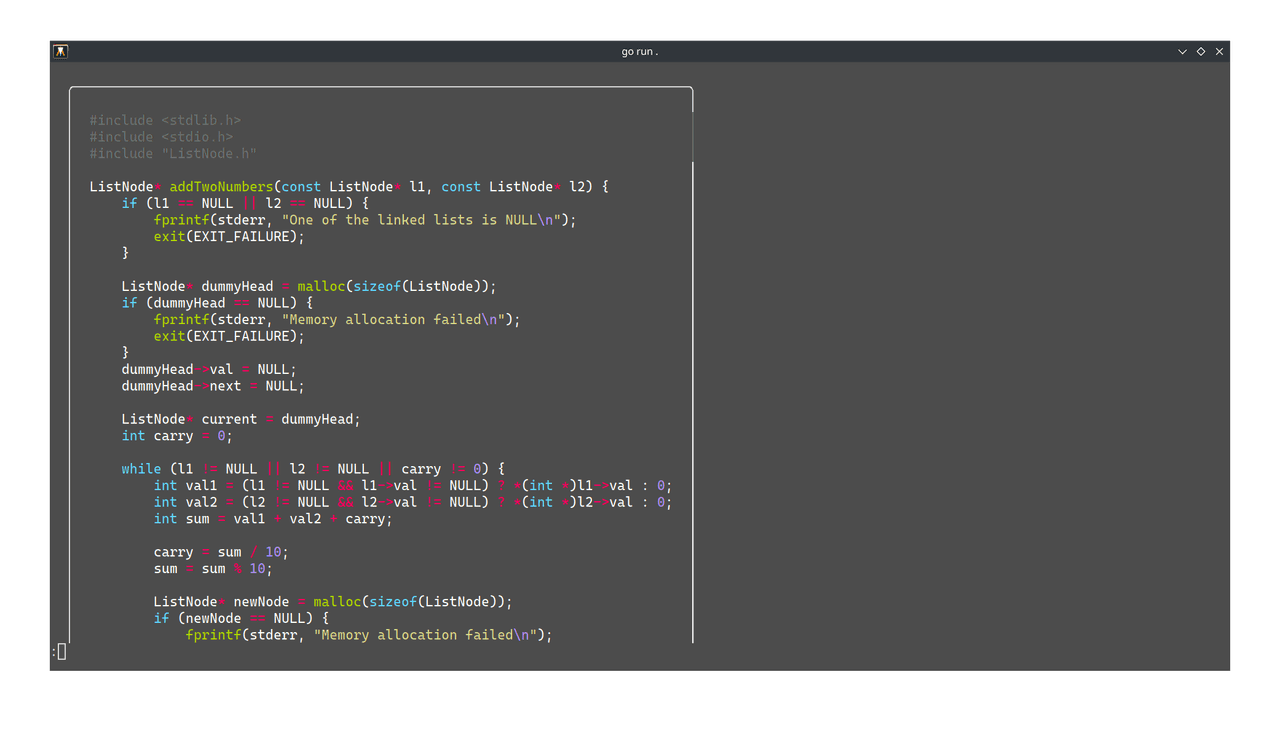Click the 'dummyHead->val = NULL;' line
Image resolution: width=1280 pixels, height=730 pixels.
coord(209,369)
